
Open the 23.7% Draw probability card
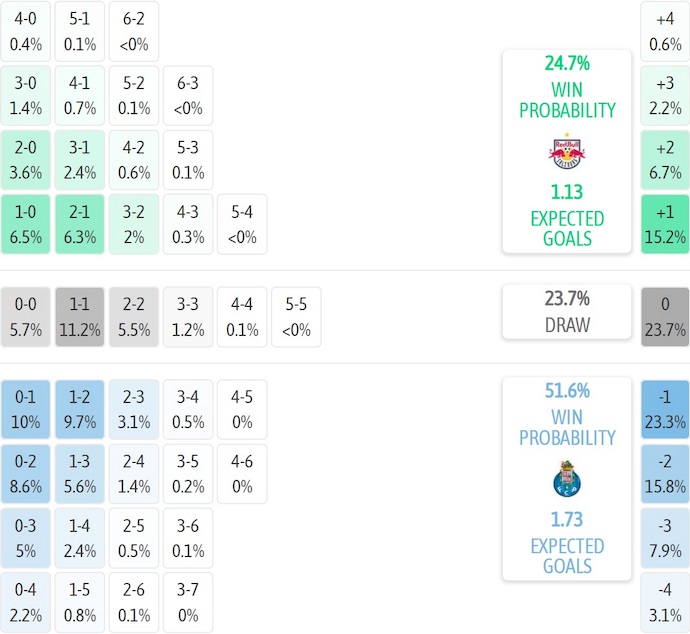[x=567, y=311]
